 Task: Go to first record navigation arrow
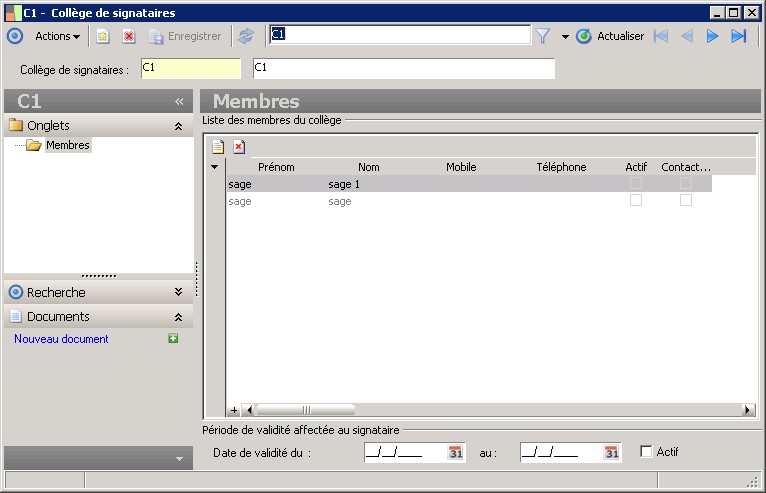661,36
